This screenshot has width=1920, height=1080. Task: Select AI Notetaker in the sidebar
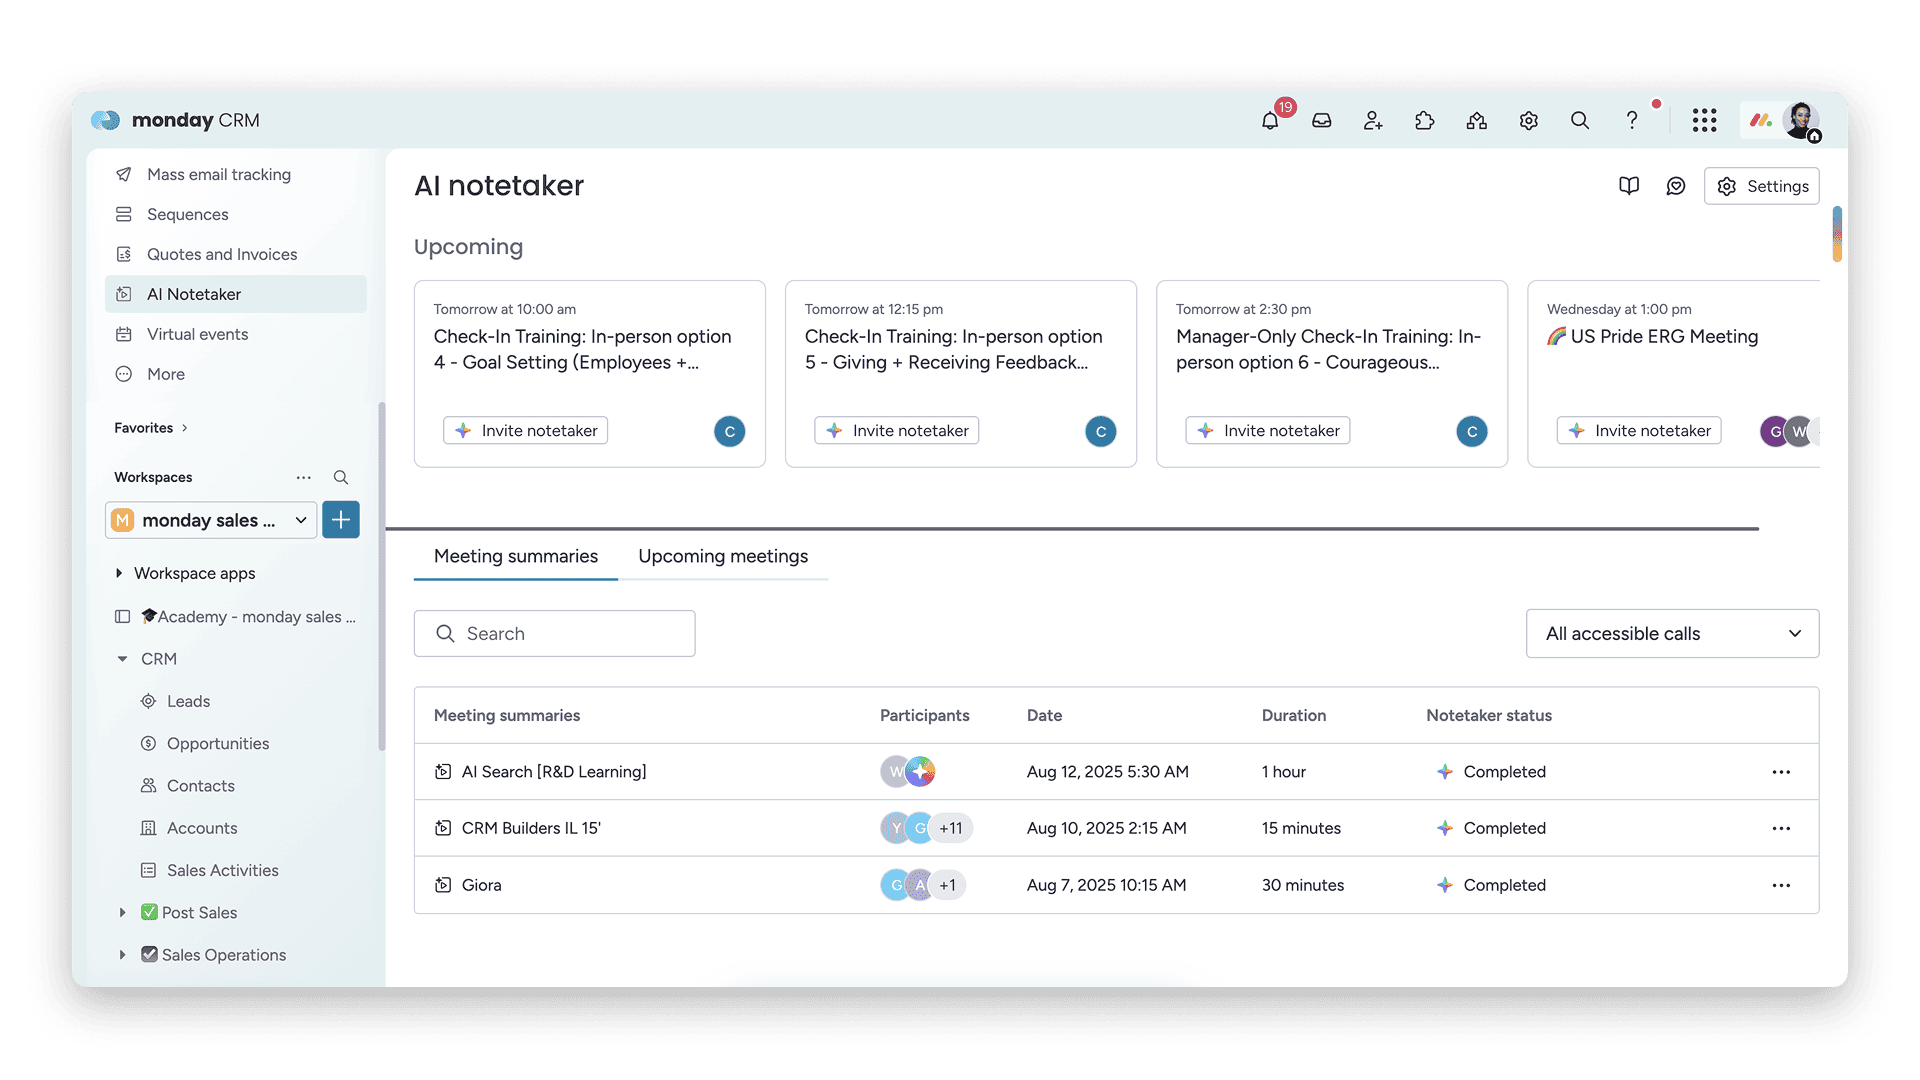pyautogui.click(x=236, y=294)
